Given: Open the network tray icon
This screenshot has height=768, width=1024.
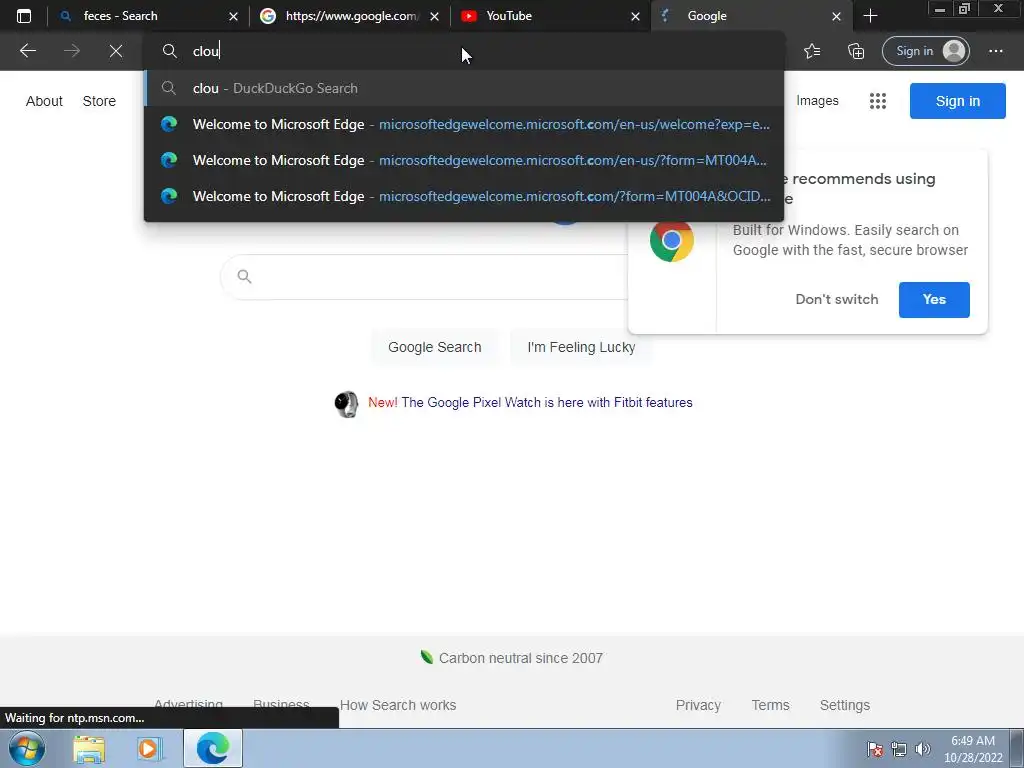Looking at the screenshot, I should coord(899,749).
